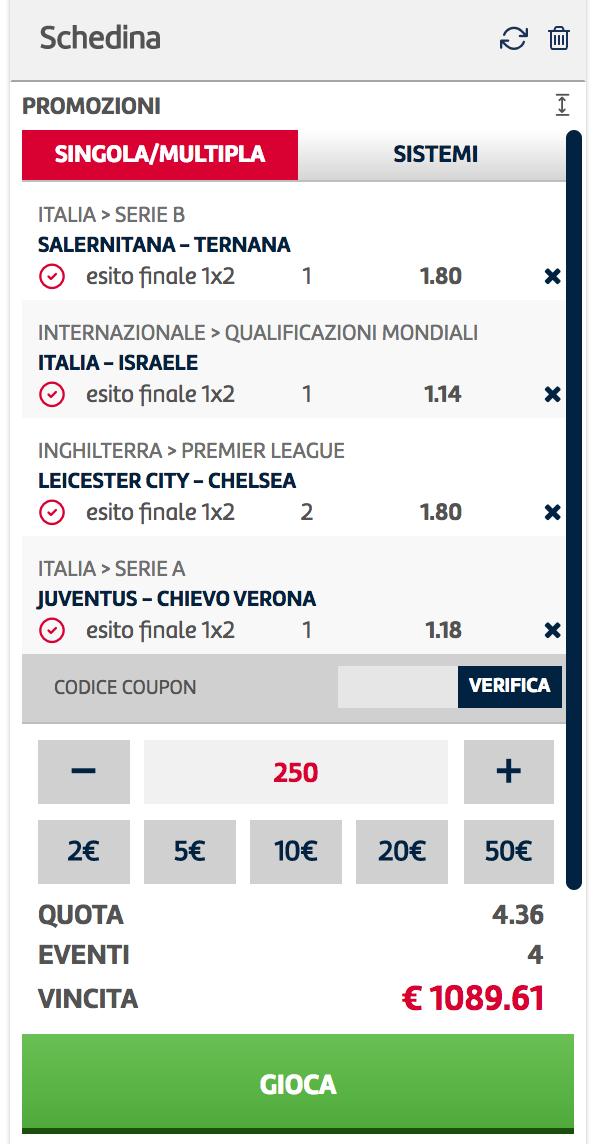Toggle the Salernitana – Ternana check circle
The height and width of the screenshot is (1144, 592).
tap(52, 277)
